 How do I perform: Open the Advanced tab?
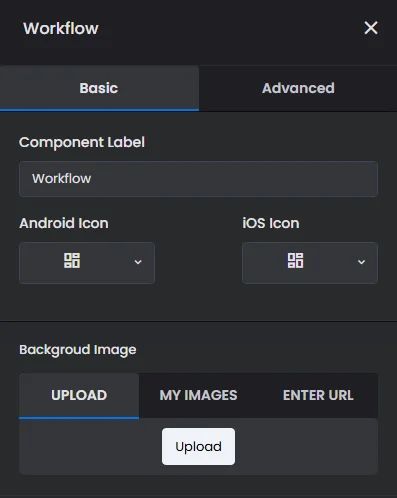pyautogui.click(x=298, y=88)
